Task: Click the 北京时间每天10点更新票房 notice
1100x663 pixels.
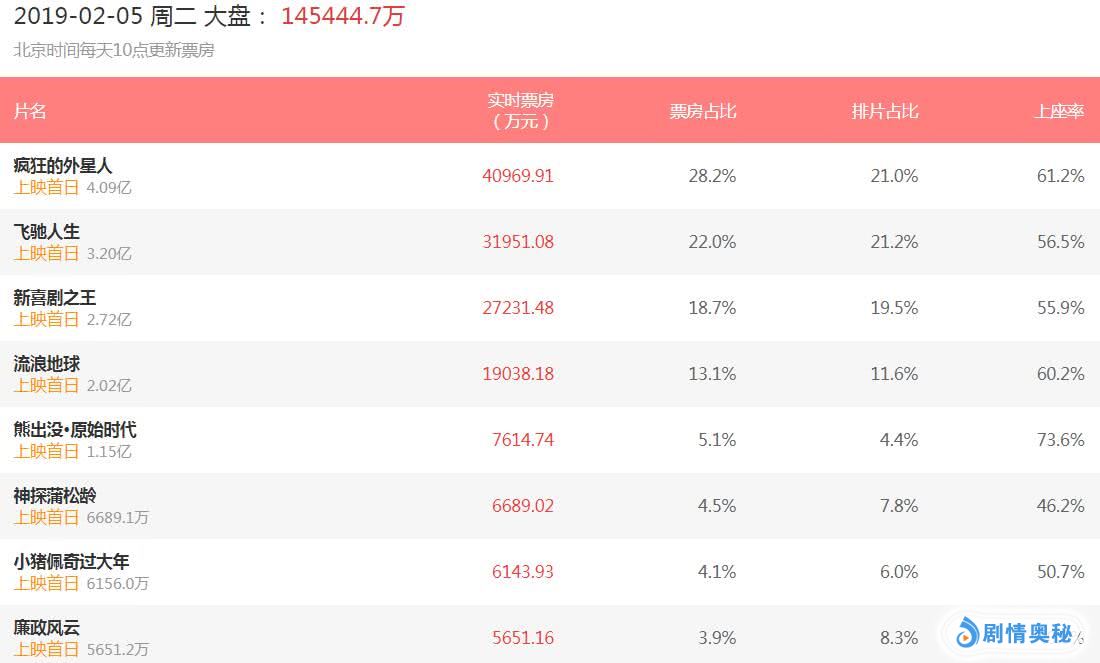Action: point(114,50)
